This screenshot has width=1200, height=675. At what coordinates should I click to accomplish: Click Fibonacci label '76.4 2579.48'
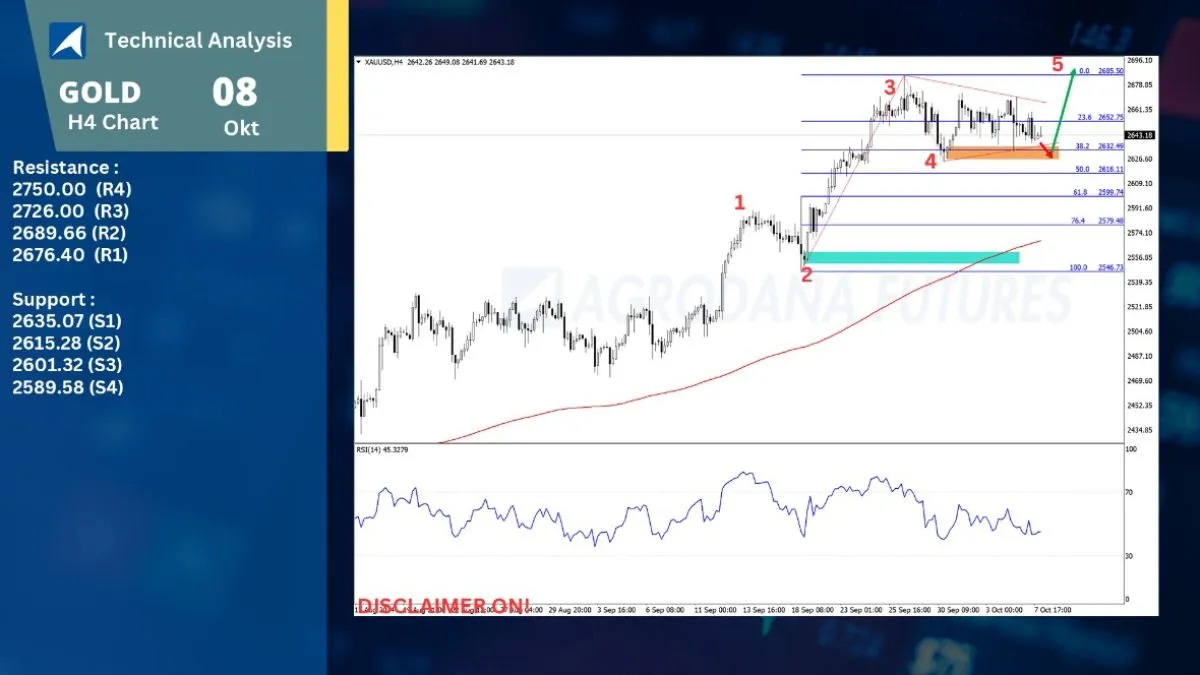[x=1095, y=221]
